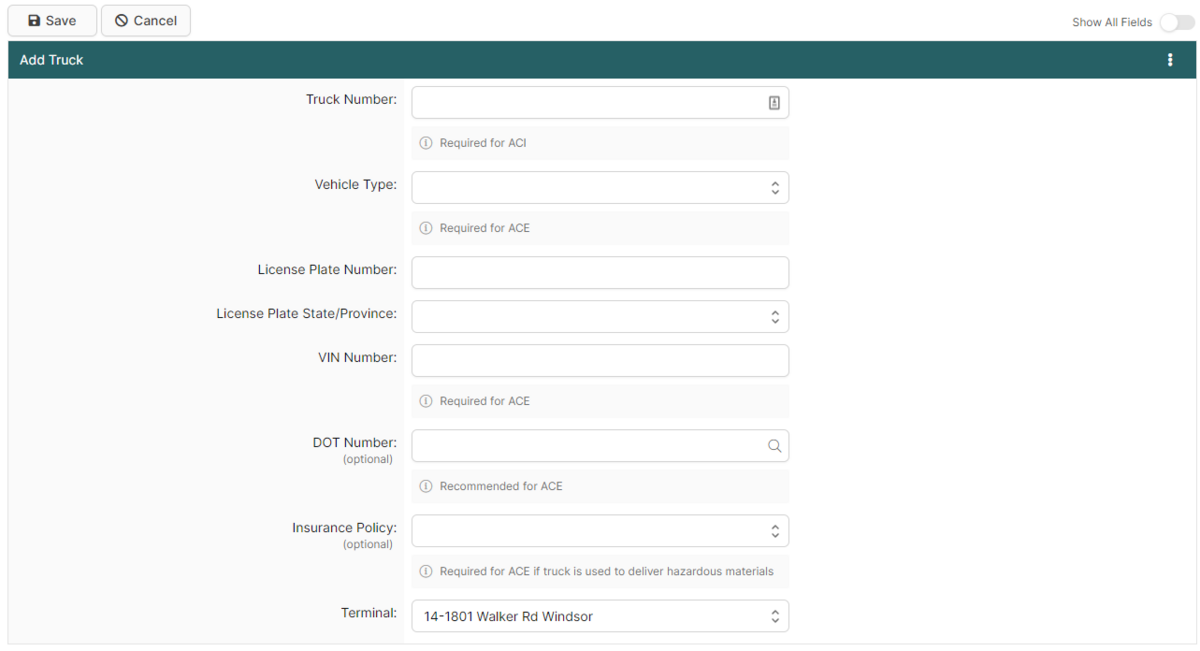Click inside the VIN Number input field
This screenshot has height=651, width=1200.
coord(600,360)
